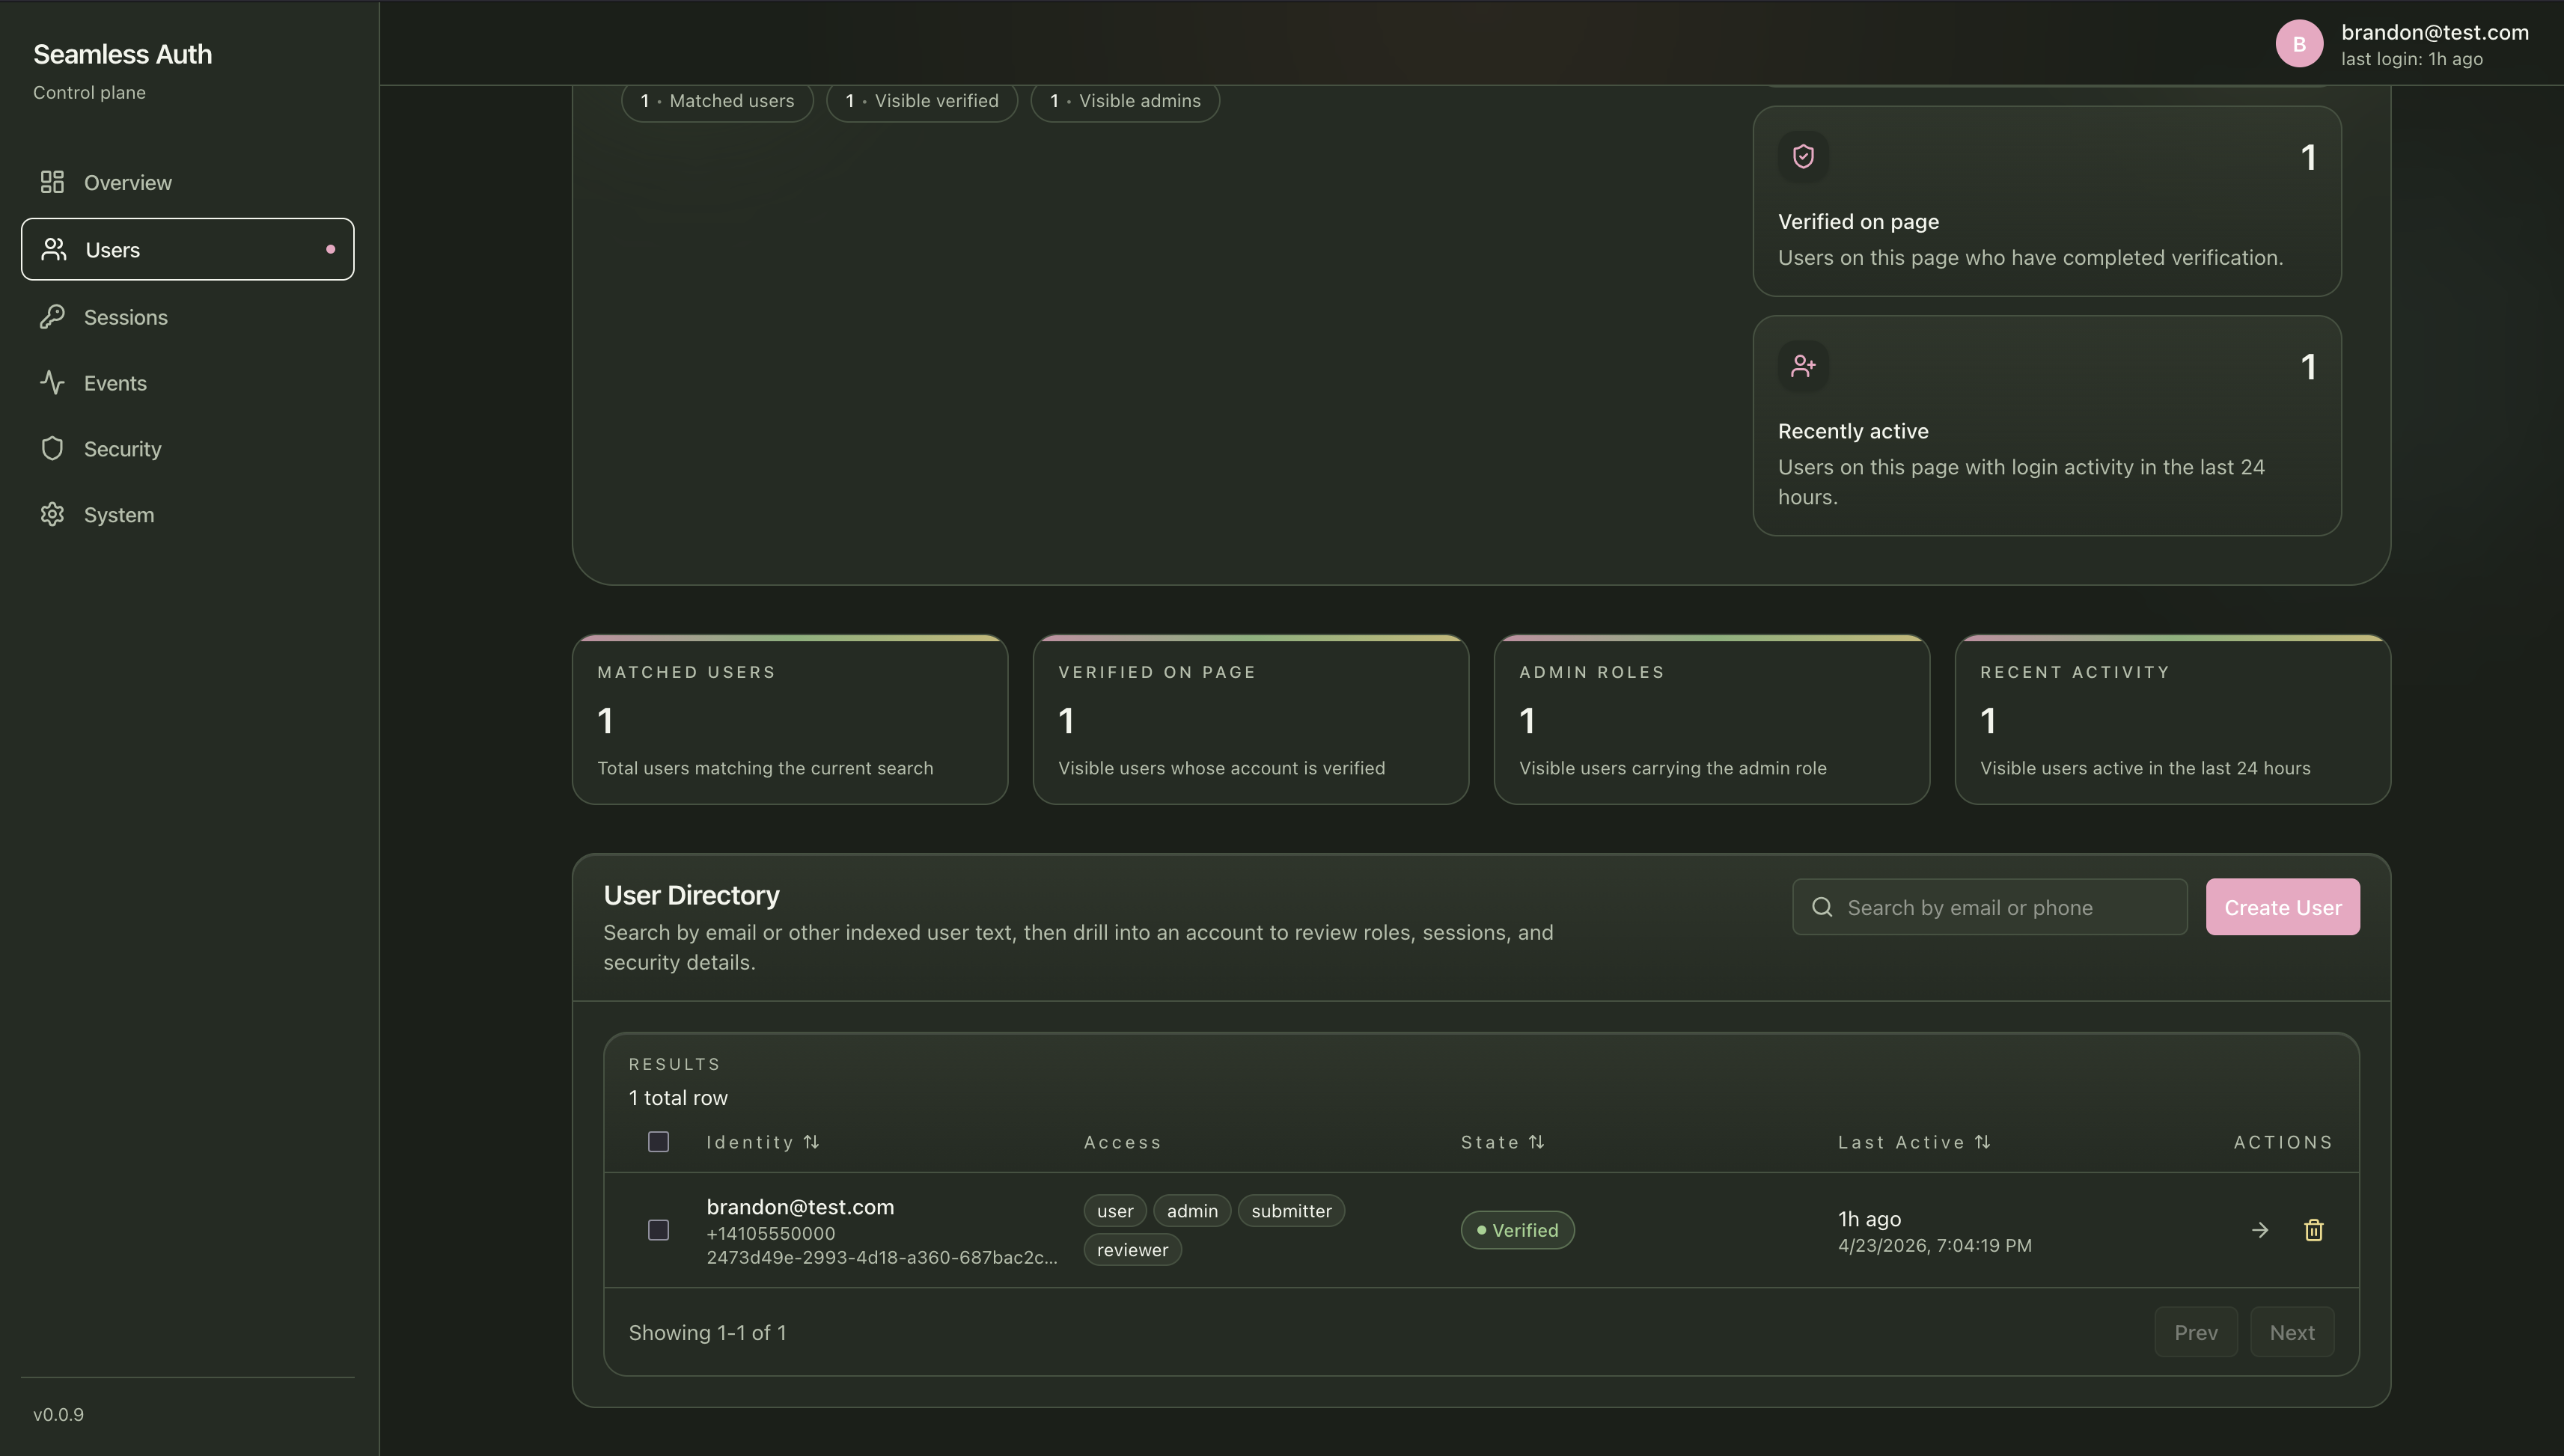
Task: Click the Sessions key icon
Action: pos(52,317)
